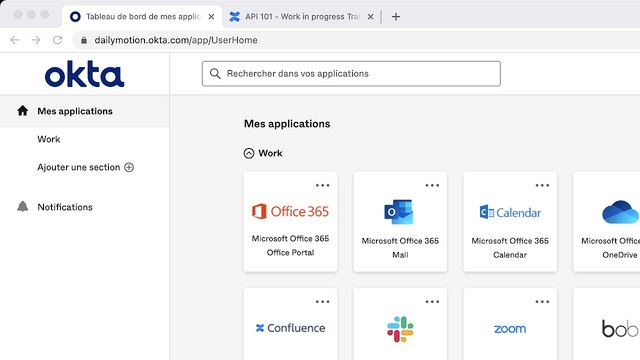
Task: Launch the Slack app icon
Action: coord(400,329)
